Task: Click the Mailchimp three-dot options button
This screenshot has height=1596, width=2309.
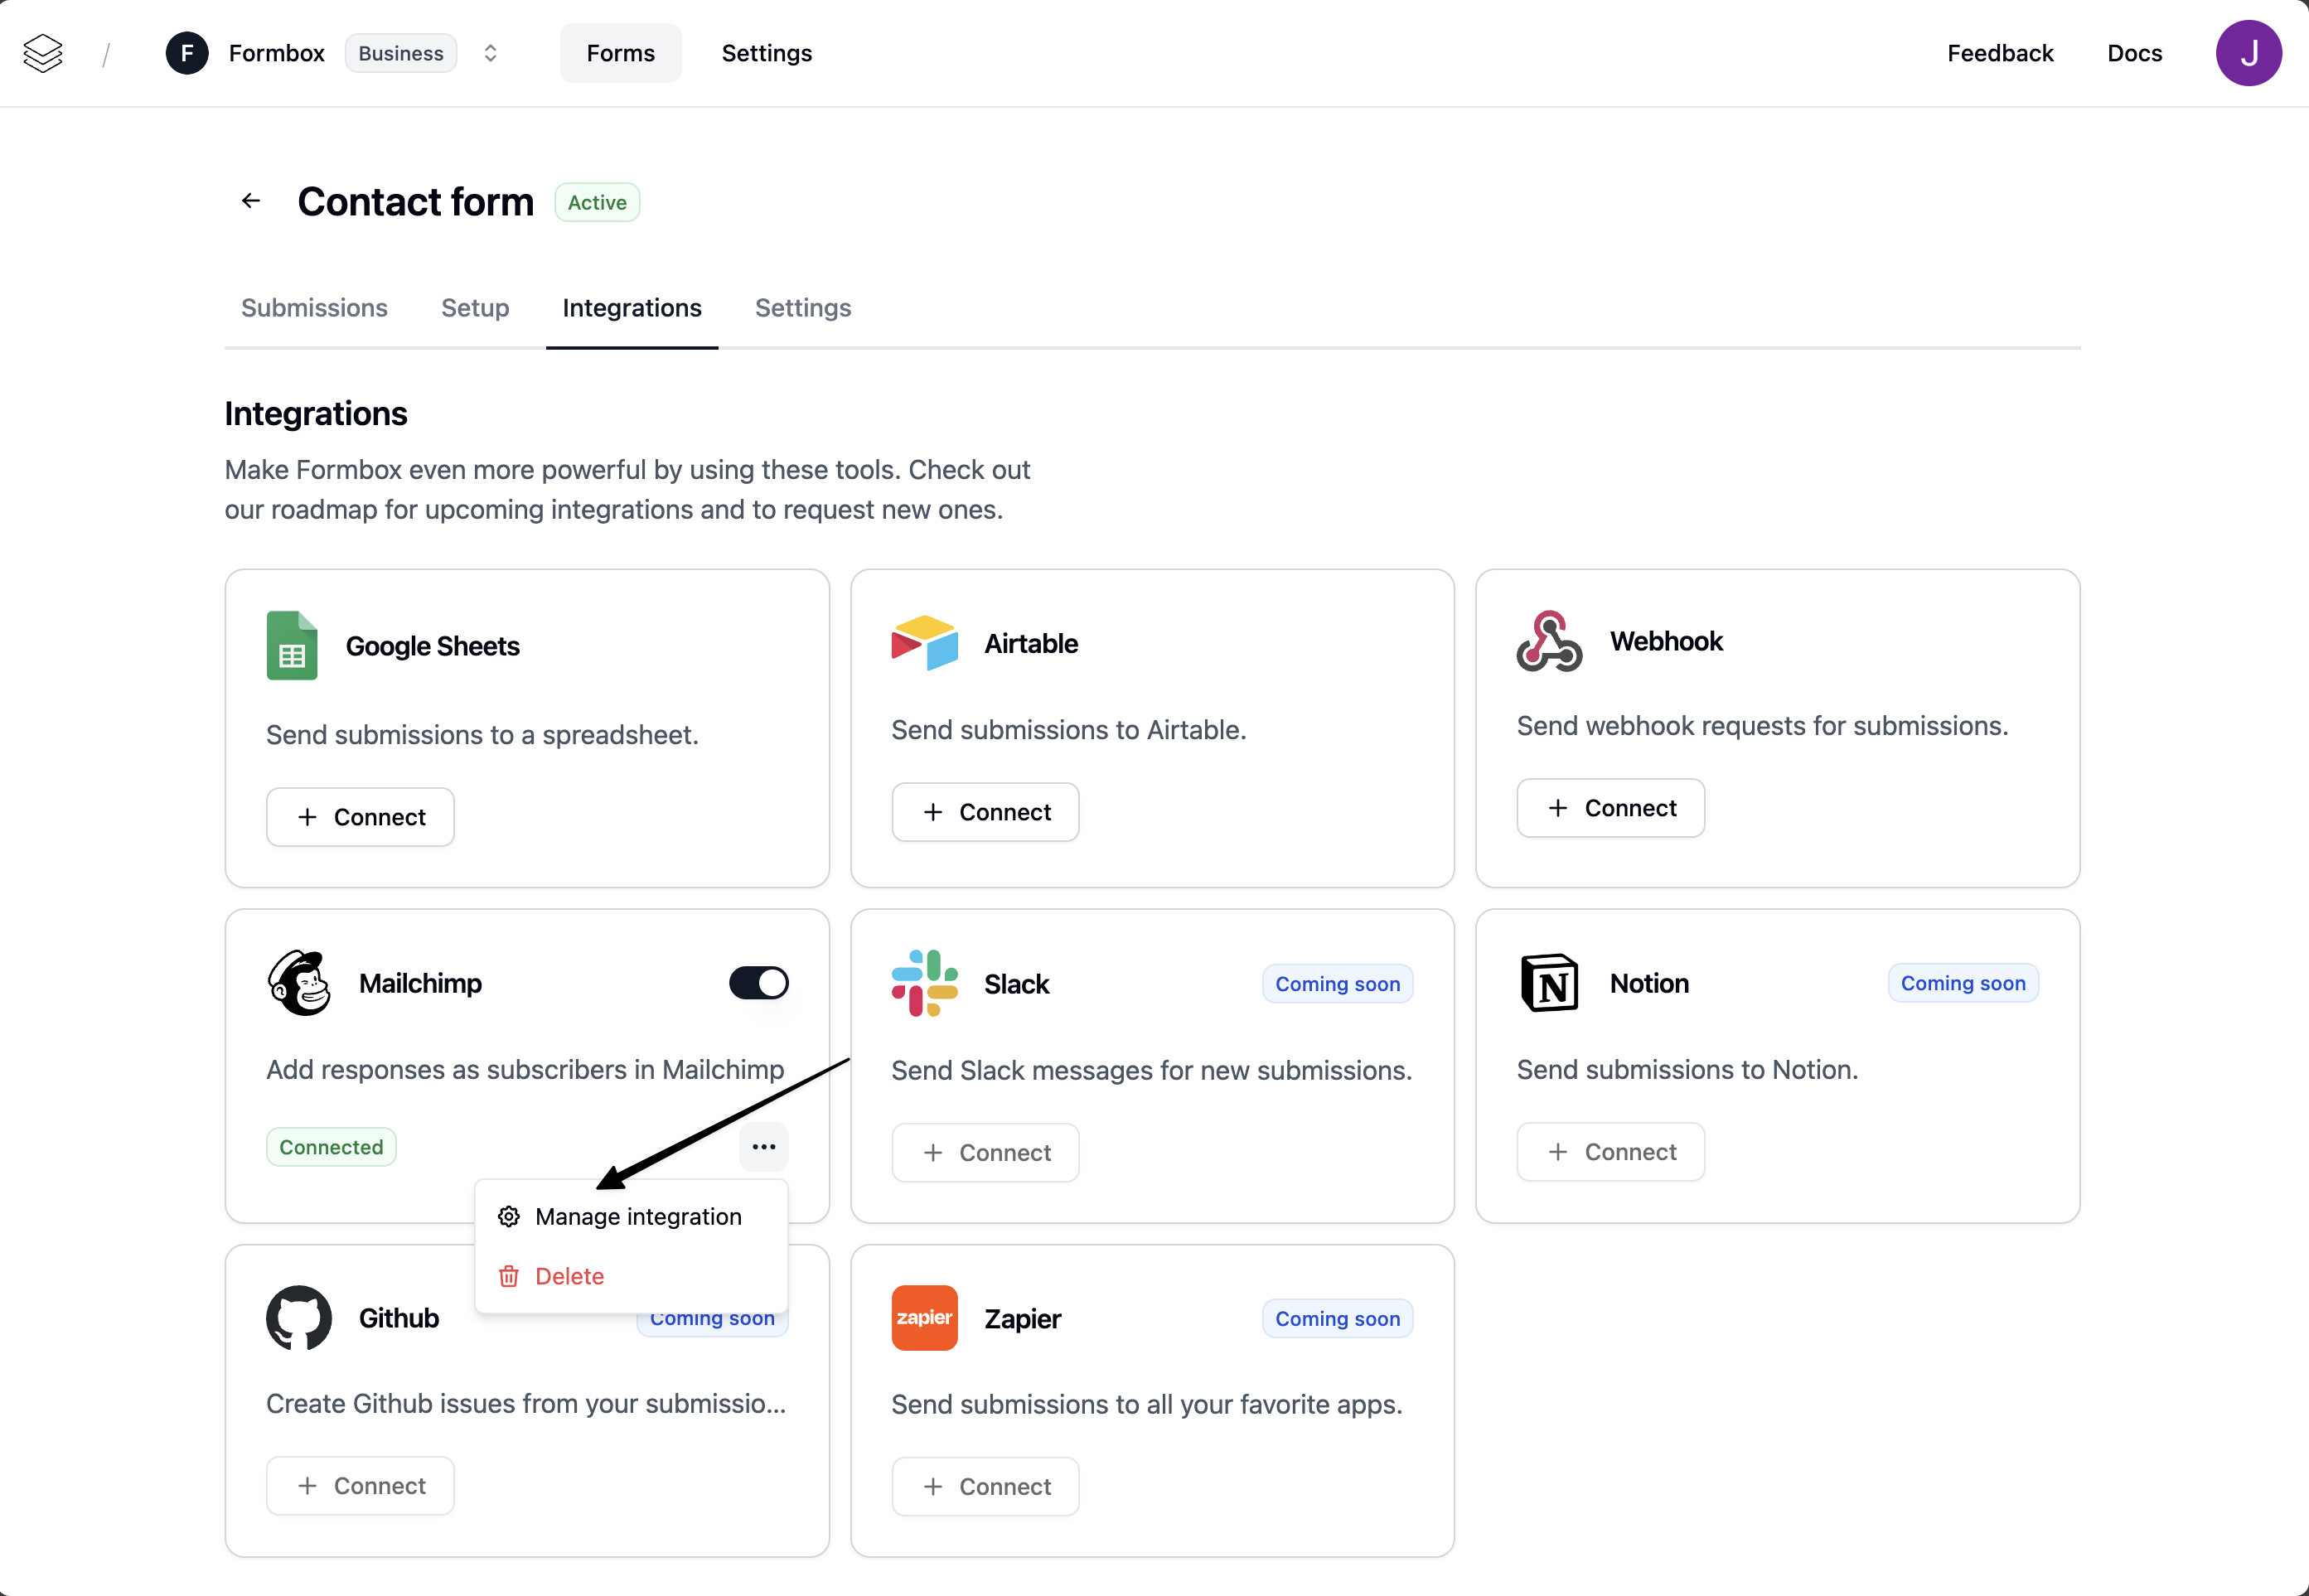Action: (x=763, y=1146)
